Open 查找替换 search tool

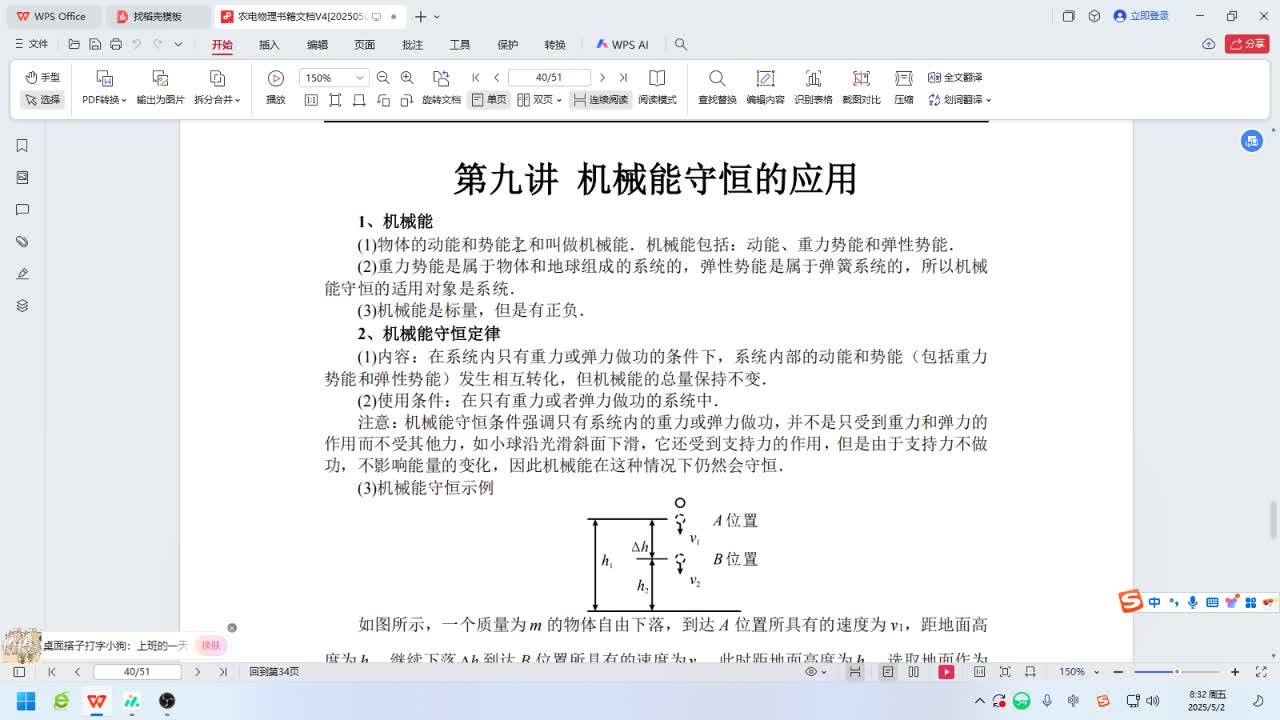coord(717,88)
